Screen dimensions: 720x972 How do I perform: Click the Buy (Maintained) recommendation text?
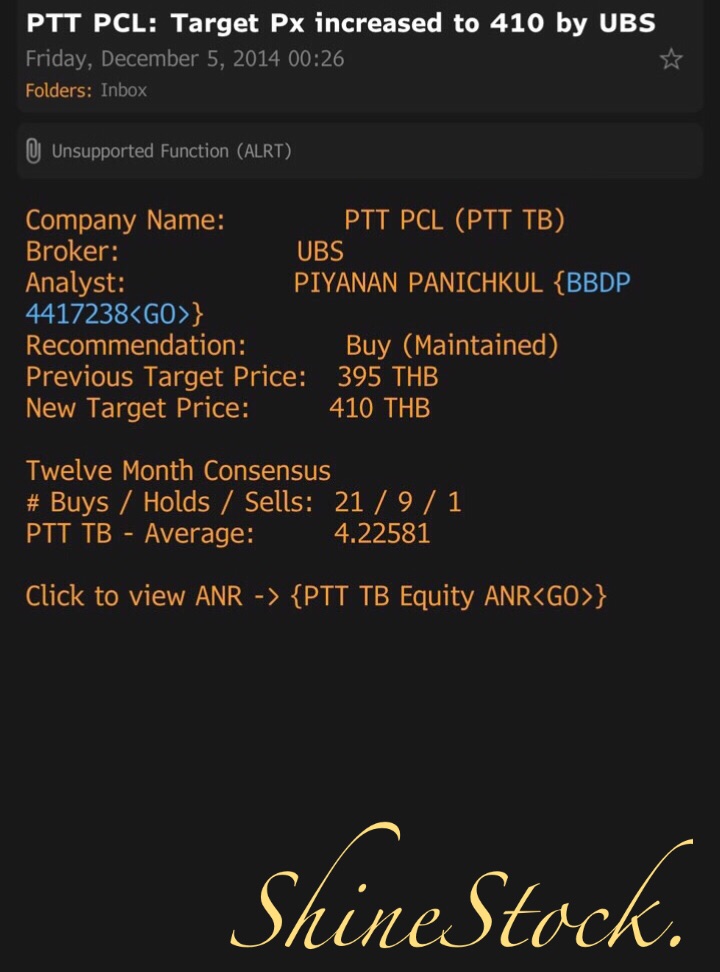coord(452,346)
